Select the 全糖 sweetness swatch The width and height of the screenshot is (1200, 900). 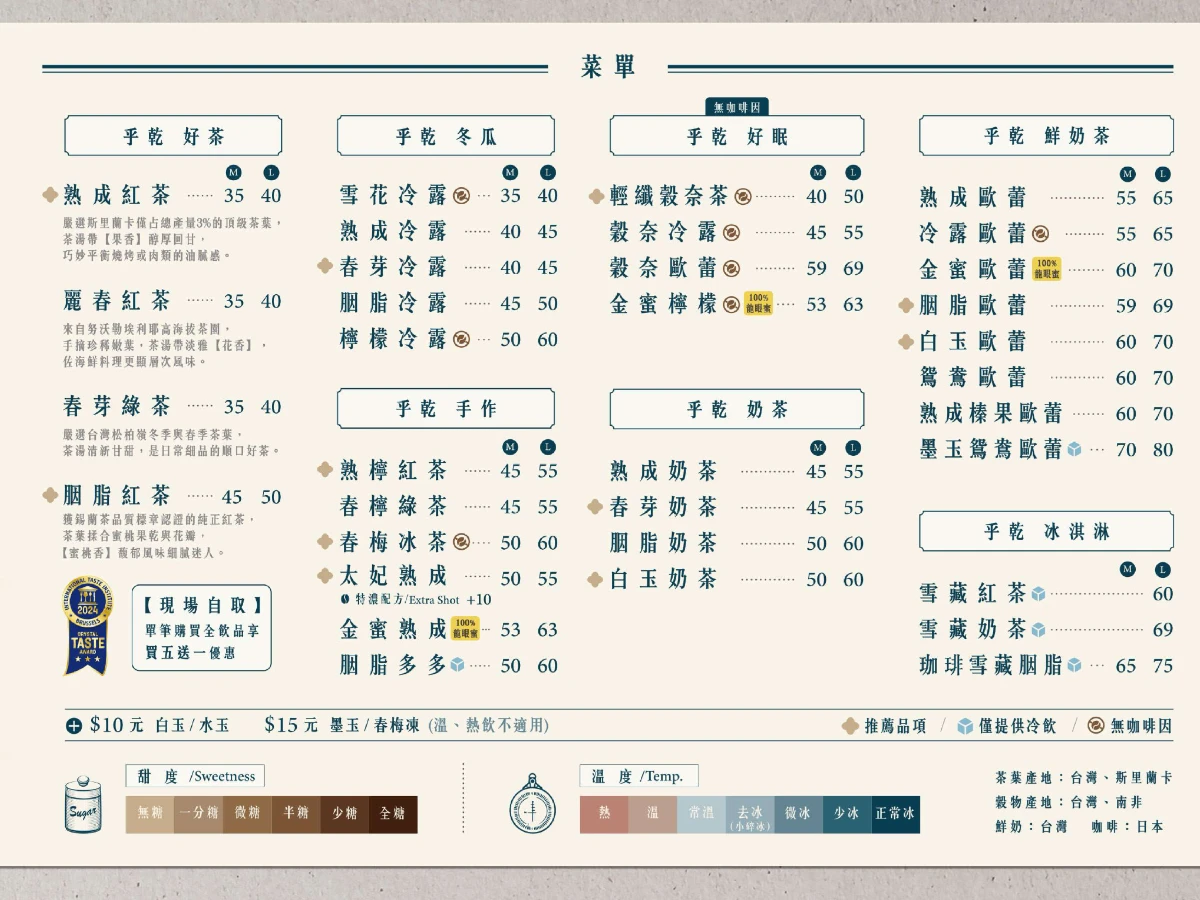pyautogui.click(x=393, y=814)
